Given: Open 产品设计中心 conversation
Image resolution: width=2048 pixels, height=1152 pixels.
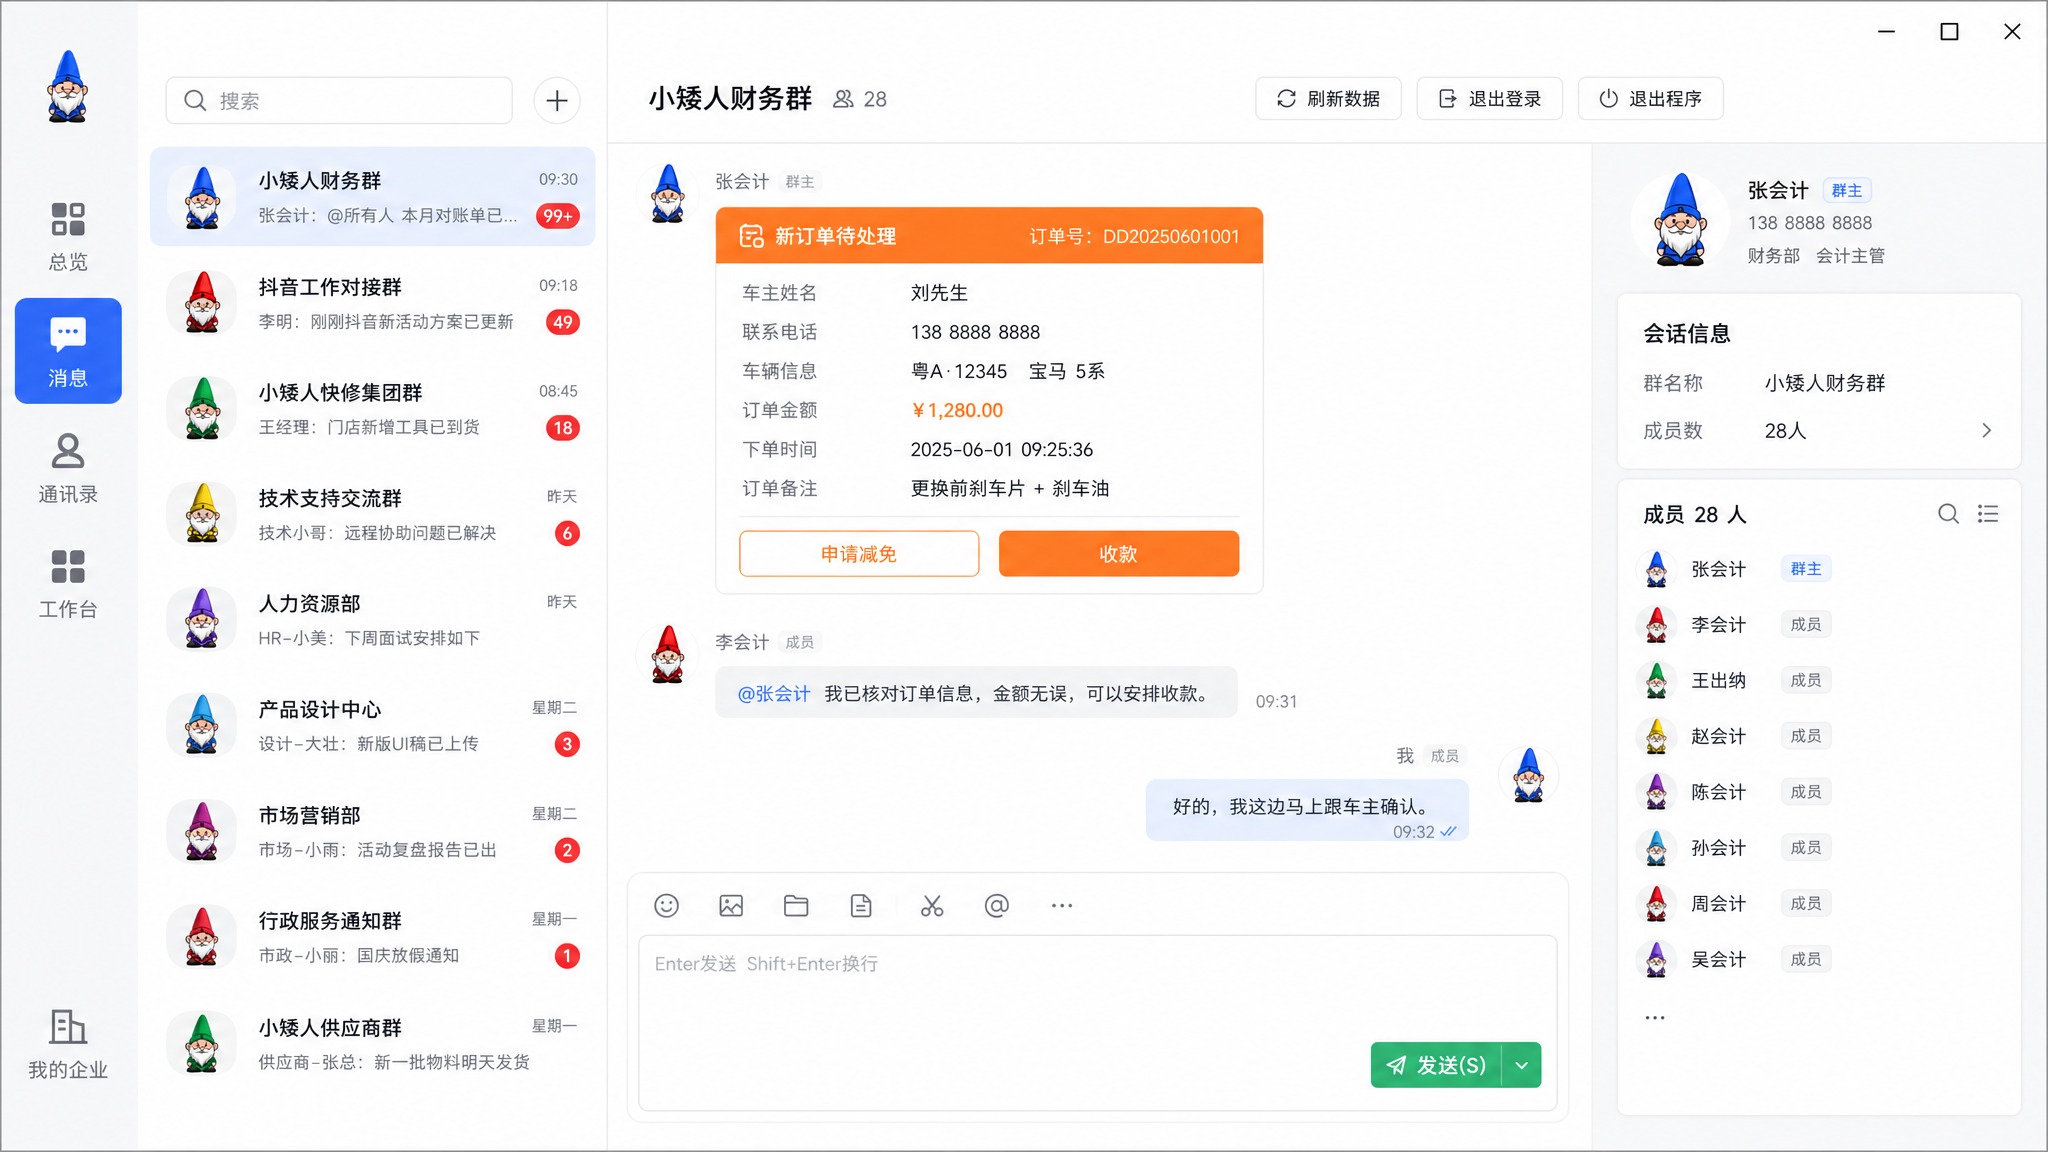Looking at the screenshot, I should pyautogui.click(x=372, y=726).
